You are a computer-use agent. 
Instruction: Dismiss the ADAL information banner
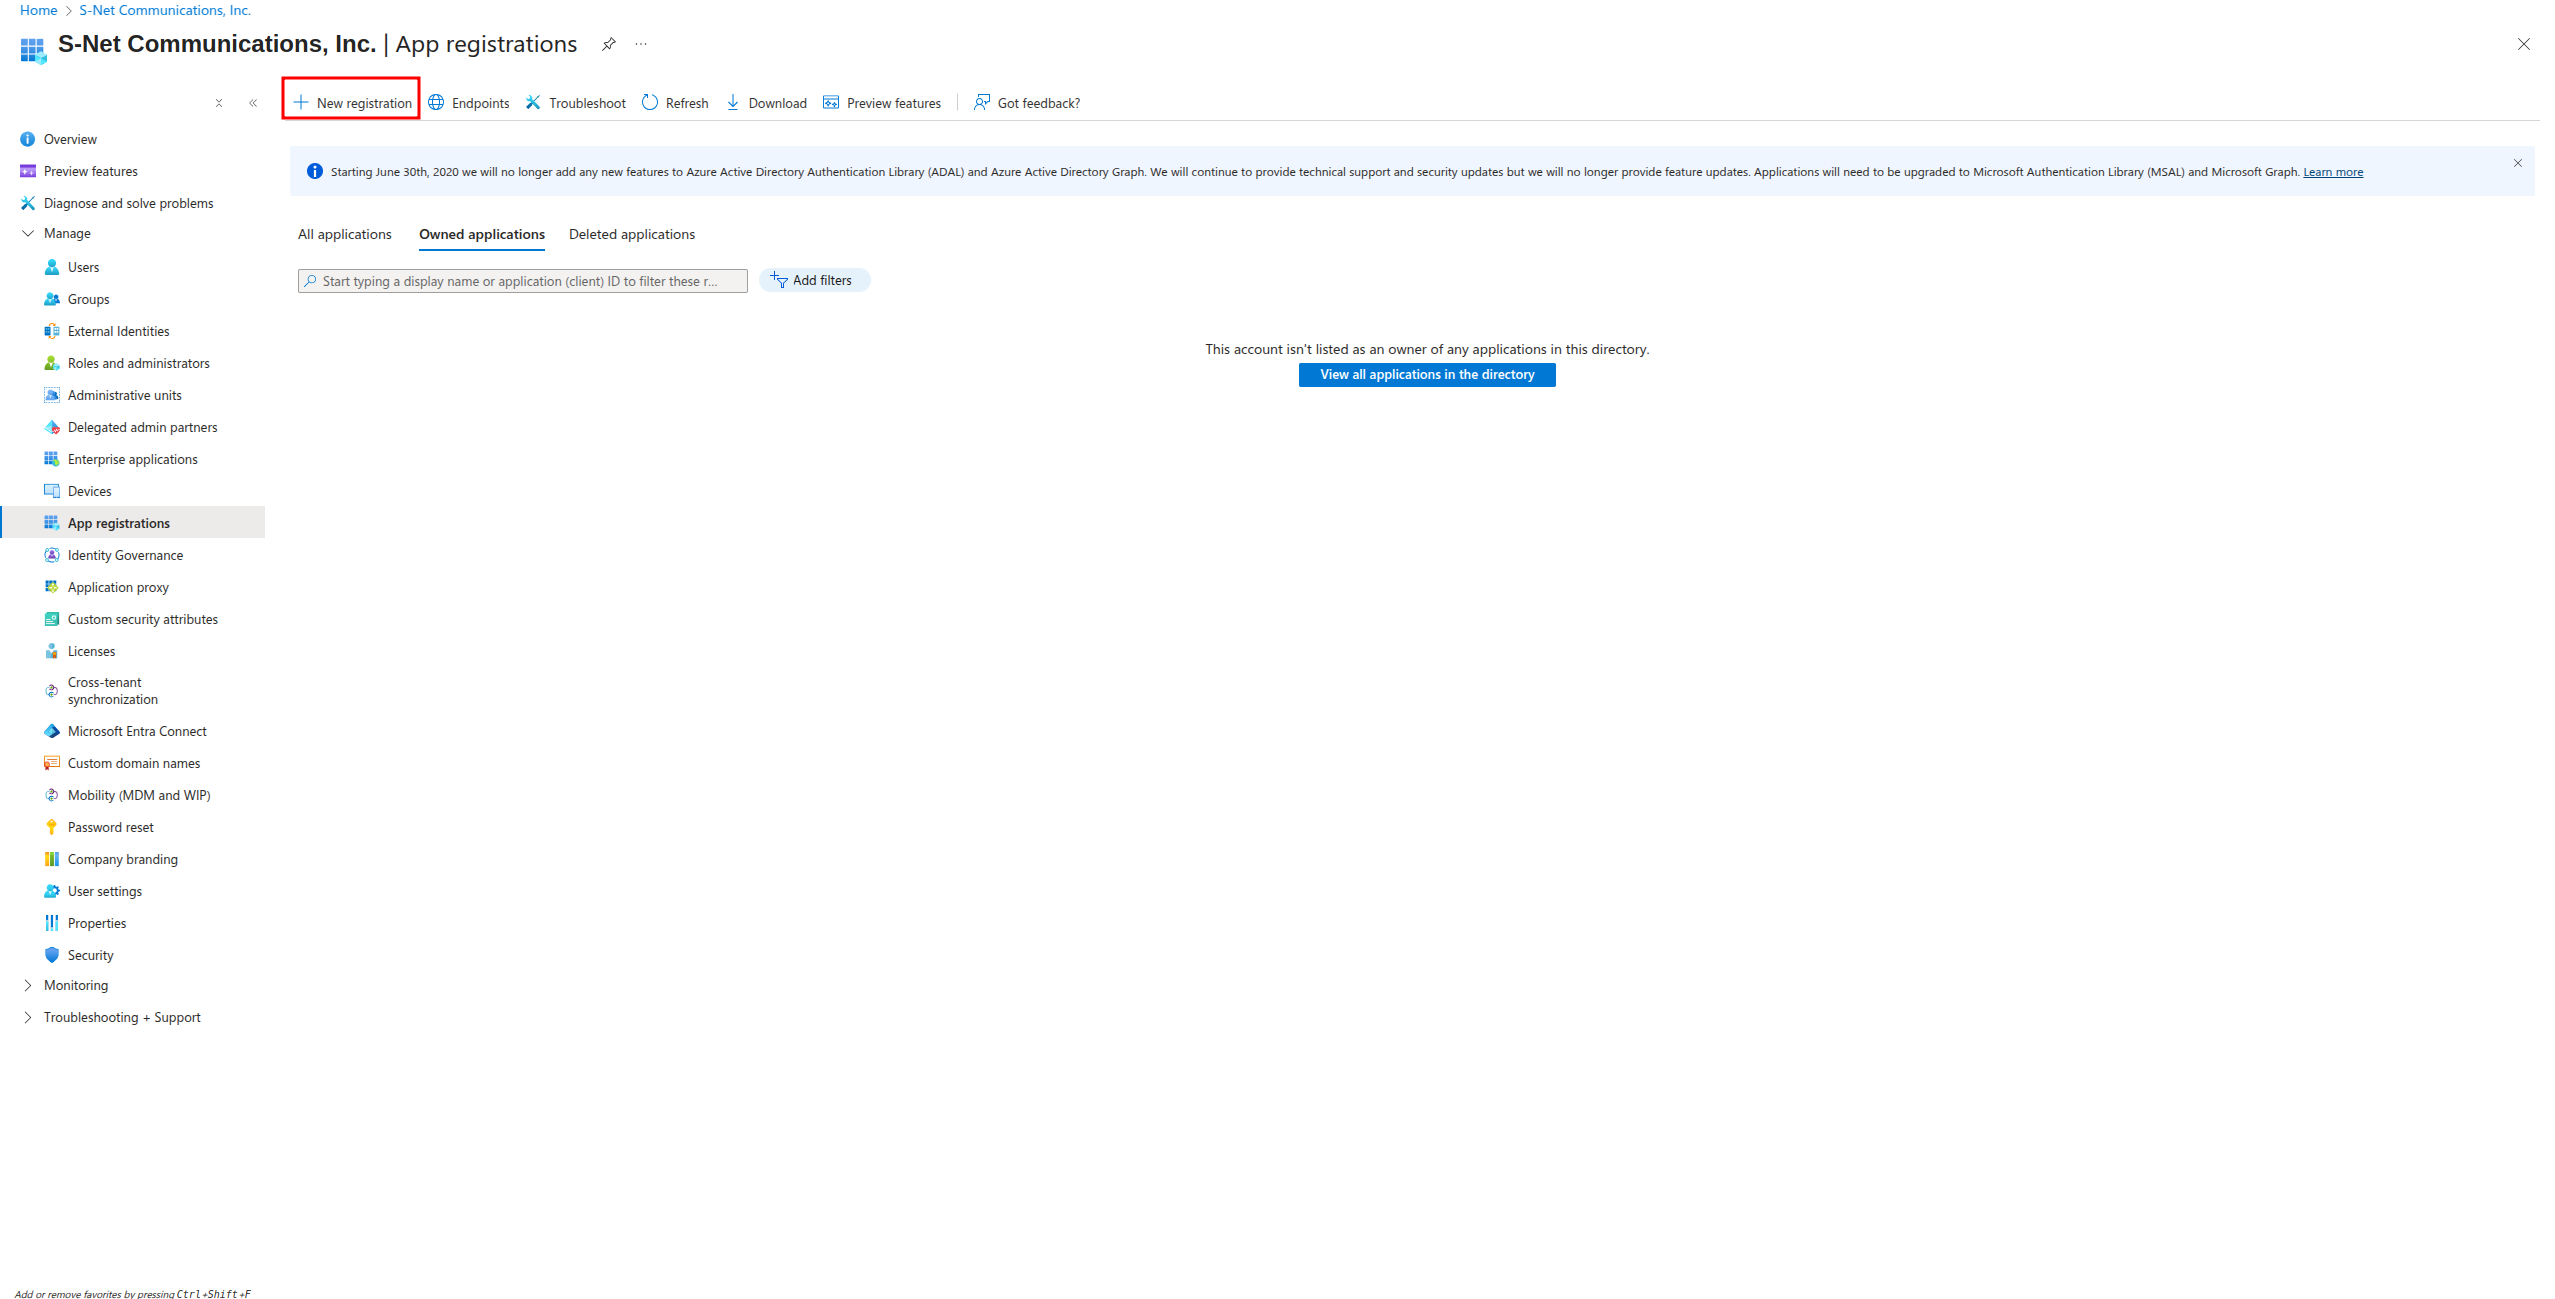pos(2518,163)
